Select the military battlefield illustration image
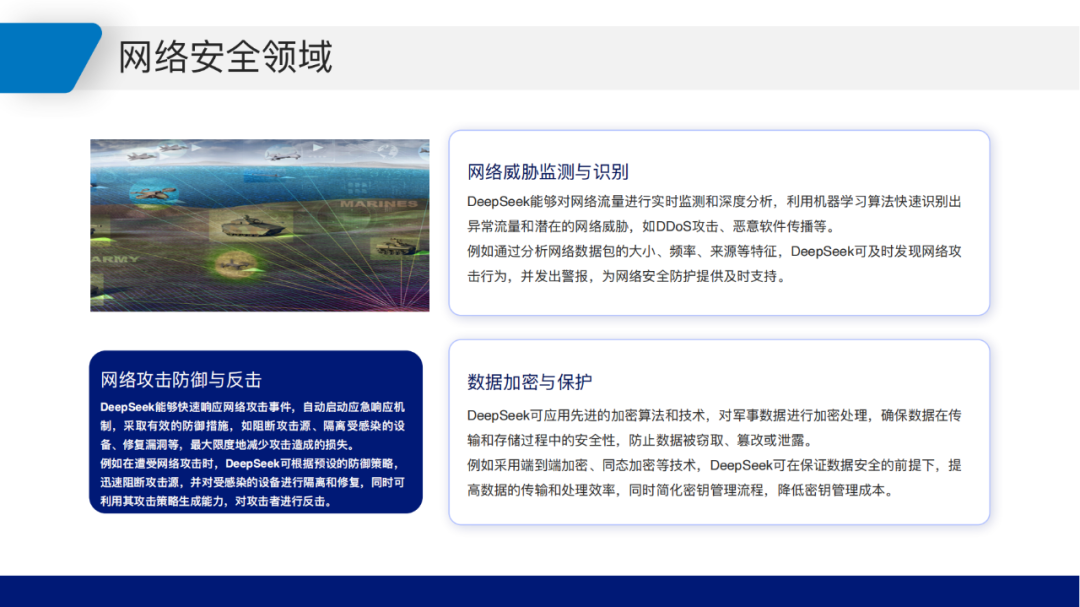Image resolution: width=1080 pixels, height=607 pixels. coord(260,225)
